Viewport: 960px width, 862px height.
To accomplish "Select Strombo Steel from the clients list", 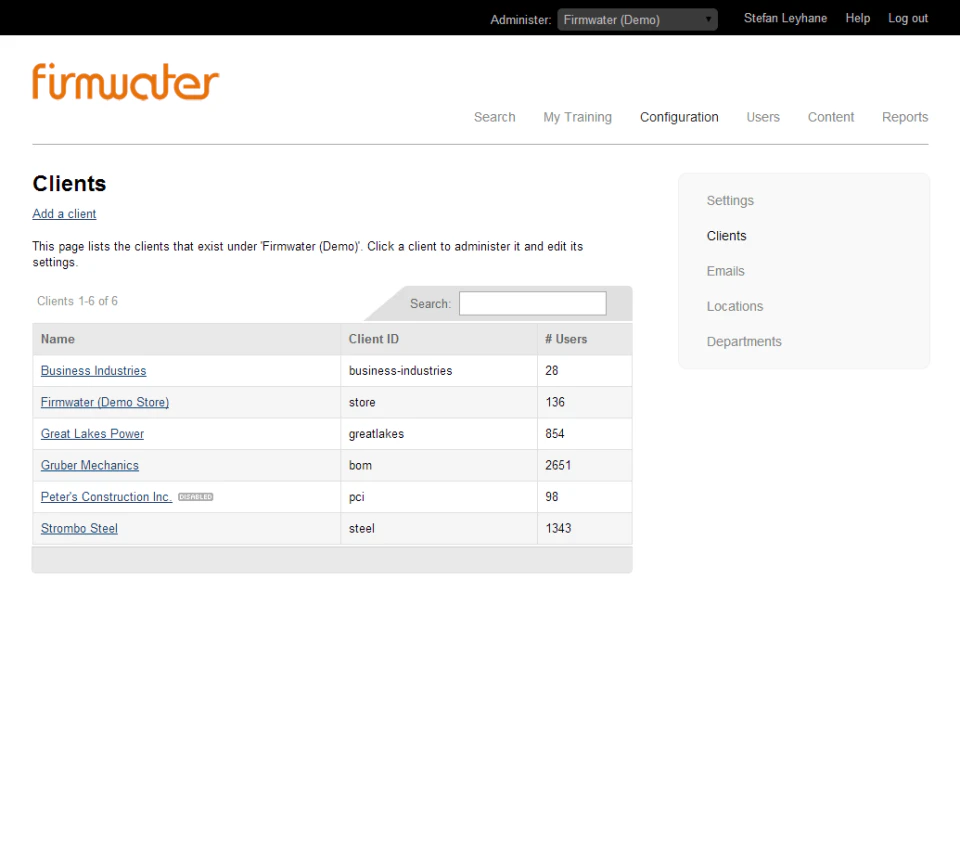I will tap(79, 528).
